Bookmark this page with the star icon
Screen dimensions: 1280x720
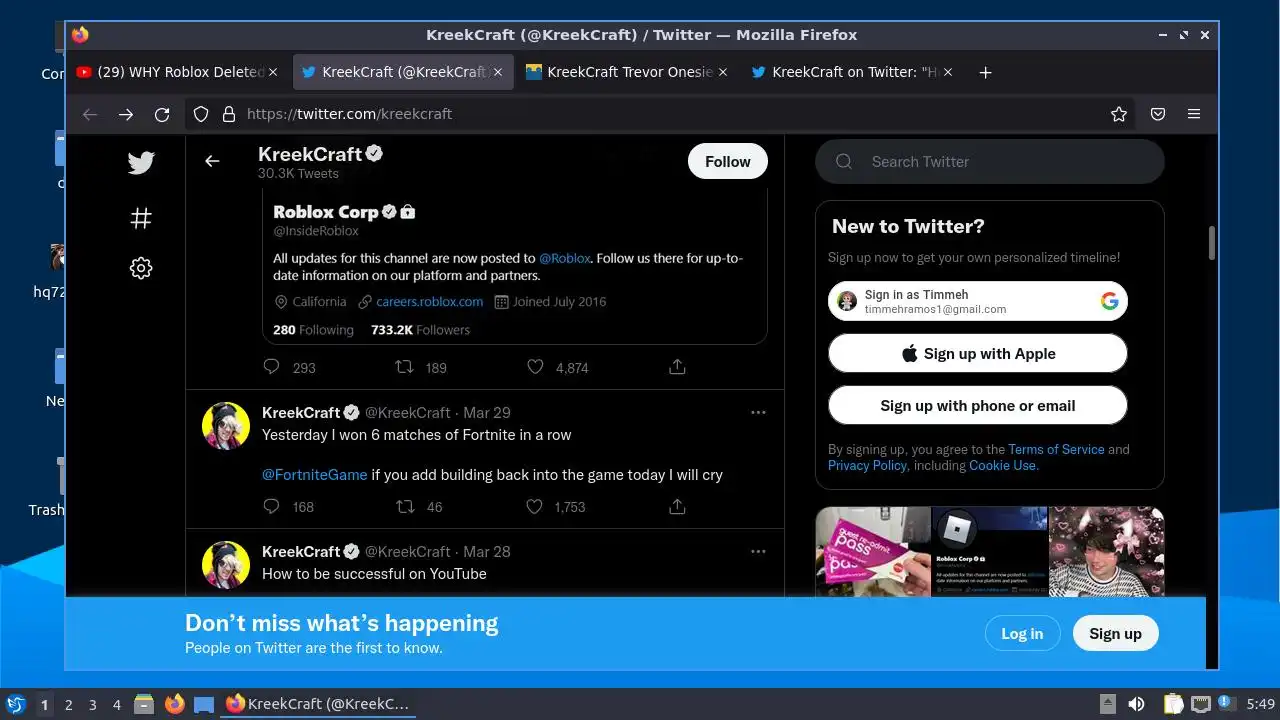click(x=1119, y=114)
